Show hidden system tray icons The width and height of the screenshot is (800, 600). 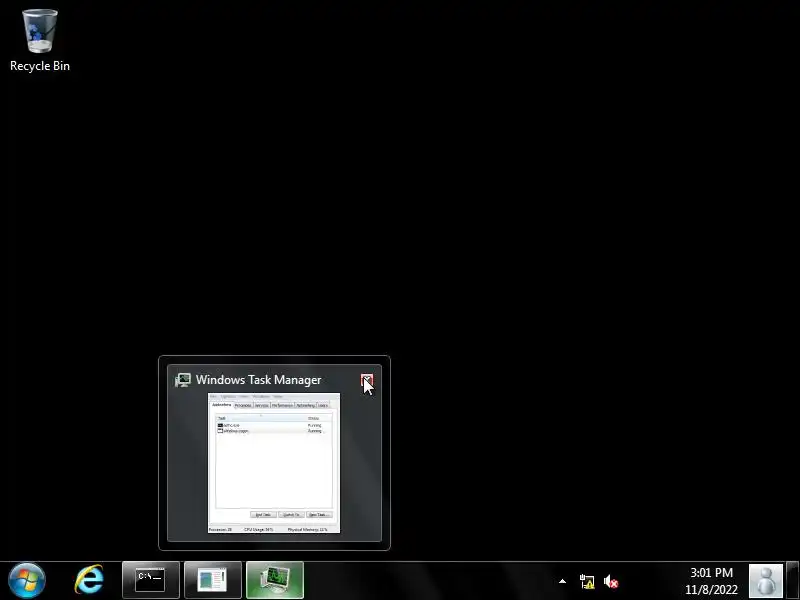pos(562,581)
